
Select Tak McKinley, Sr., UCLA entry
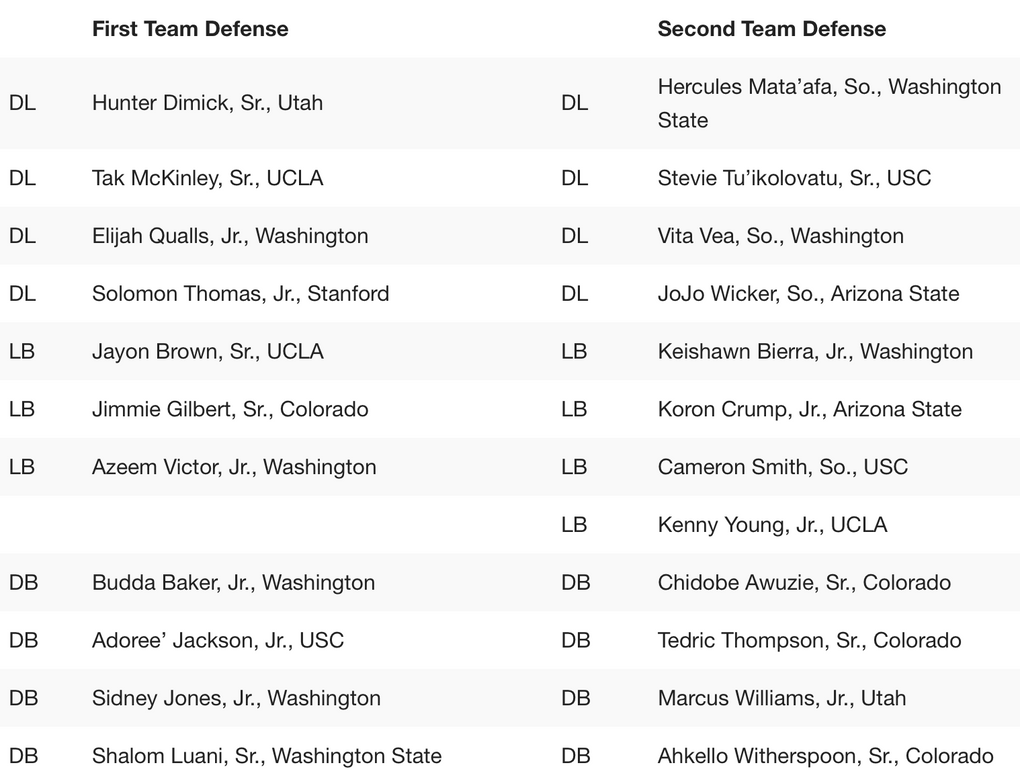(x=207, y=178)
